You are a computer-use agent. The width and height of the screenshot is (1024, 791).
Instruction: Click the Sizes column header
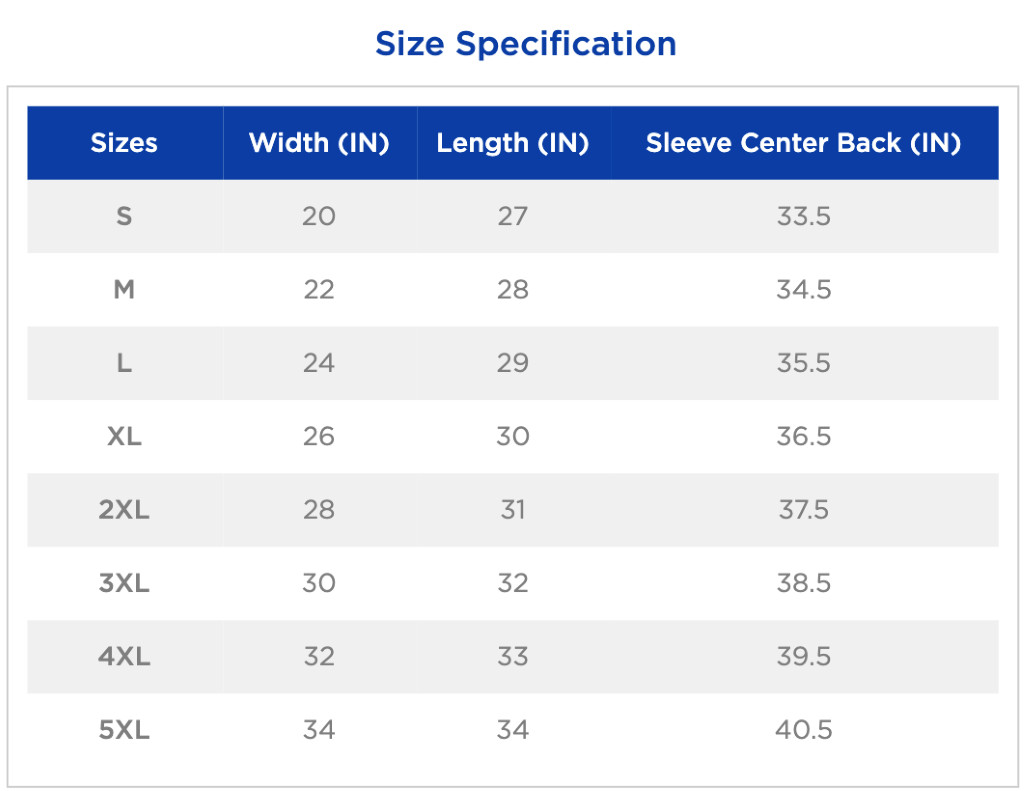click(x=124, y=143)
